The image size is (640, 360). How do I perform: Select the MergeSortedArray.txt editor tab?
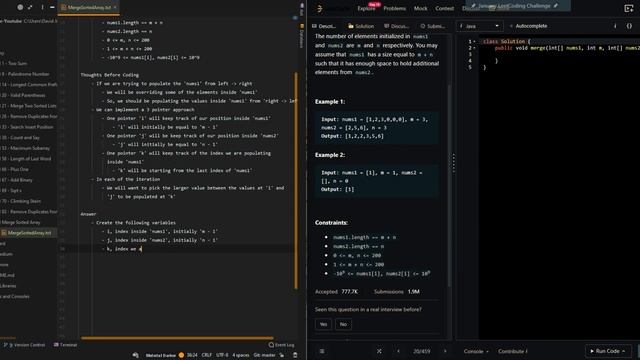88,7
